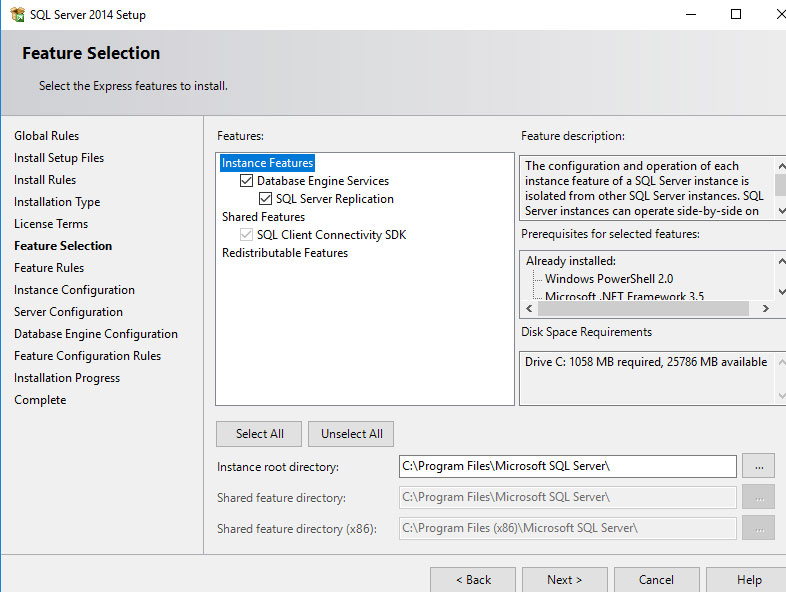Click the Shared feature directory field
The image size is (786, 592).
point(567,497)
